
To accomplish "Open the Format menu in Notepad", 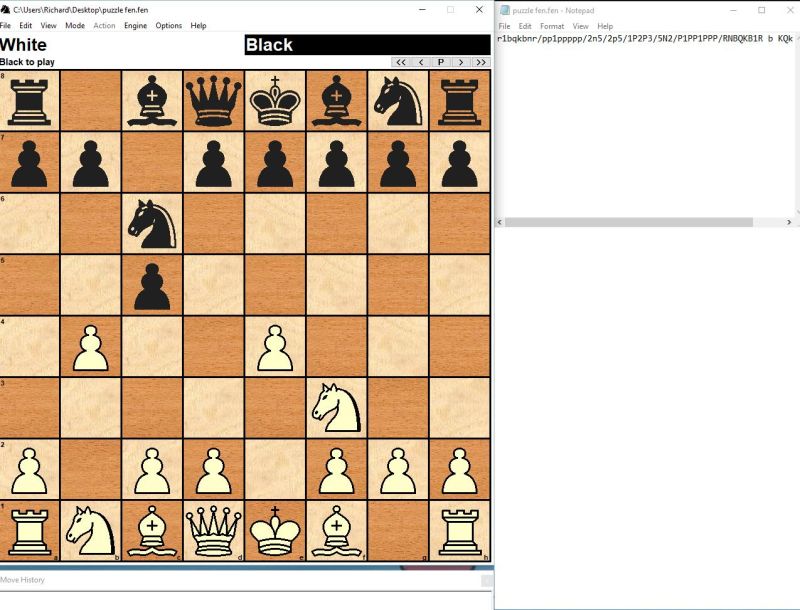I will coord(553,26).
